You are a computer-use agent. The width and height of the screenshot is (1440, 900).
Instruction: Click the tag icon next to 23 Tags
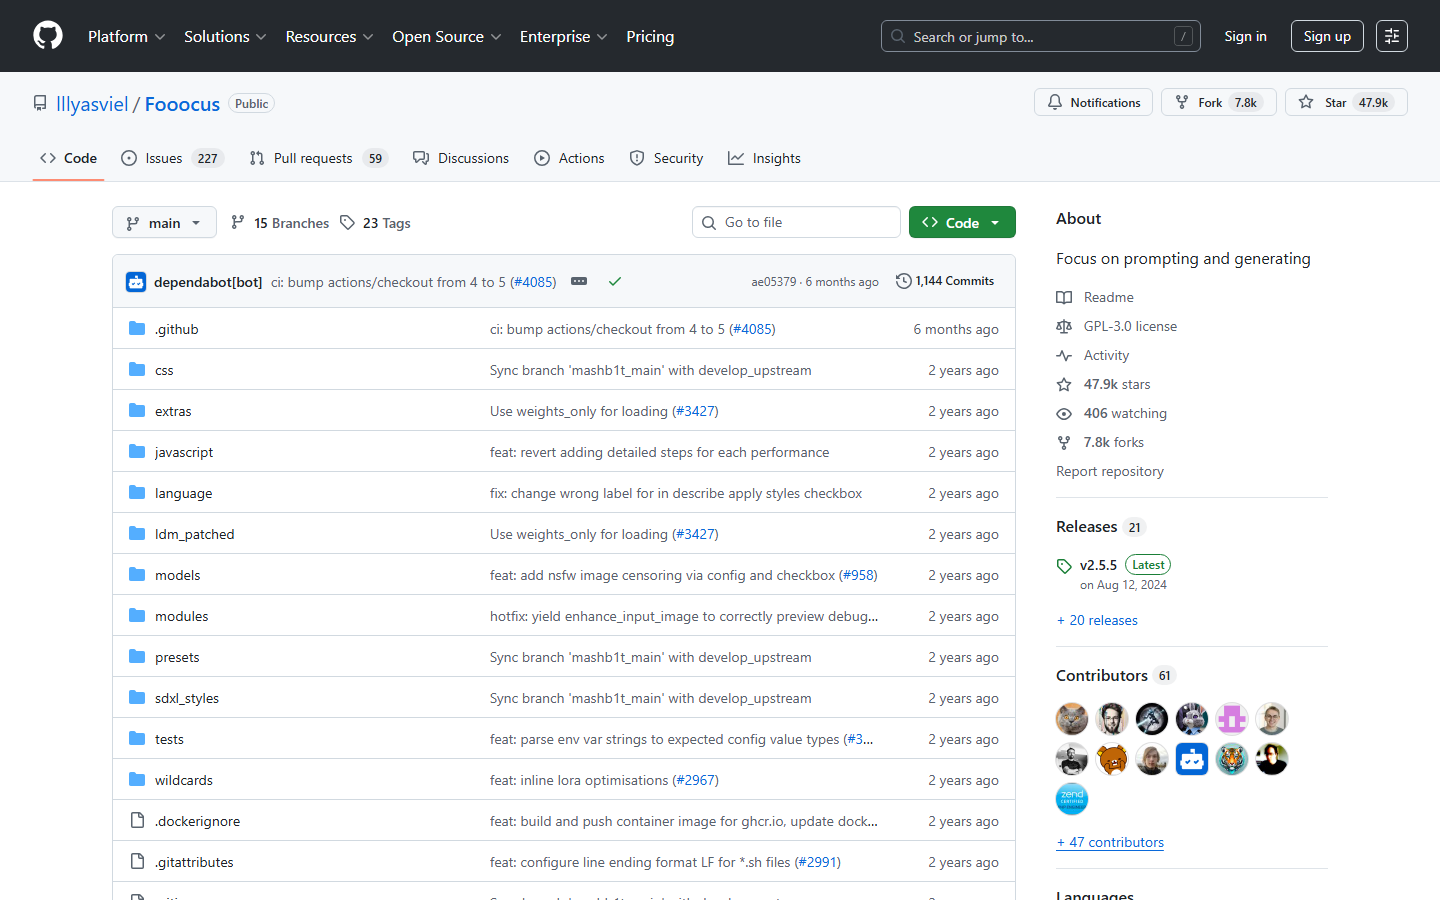click(347, 222)
